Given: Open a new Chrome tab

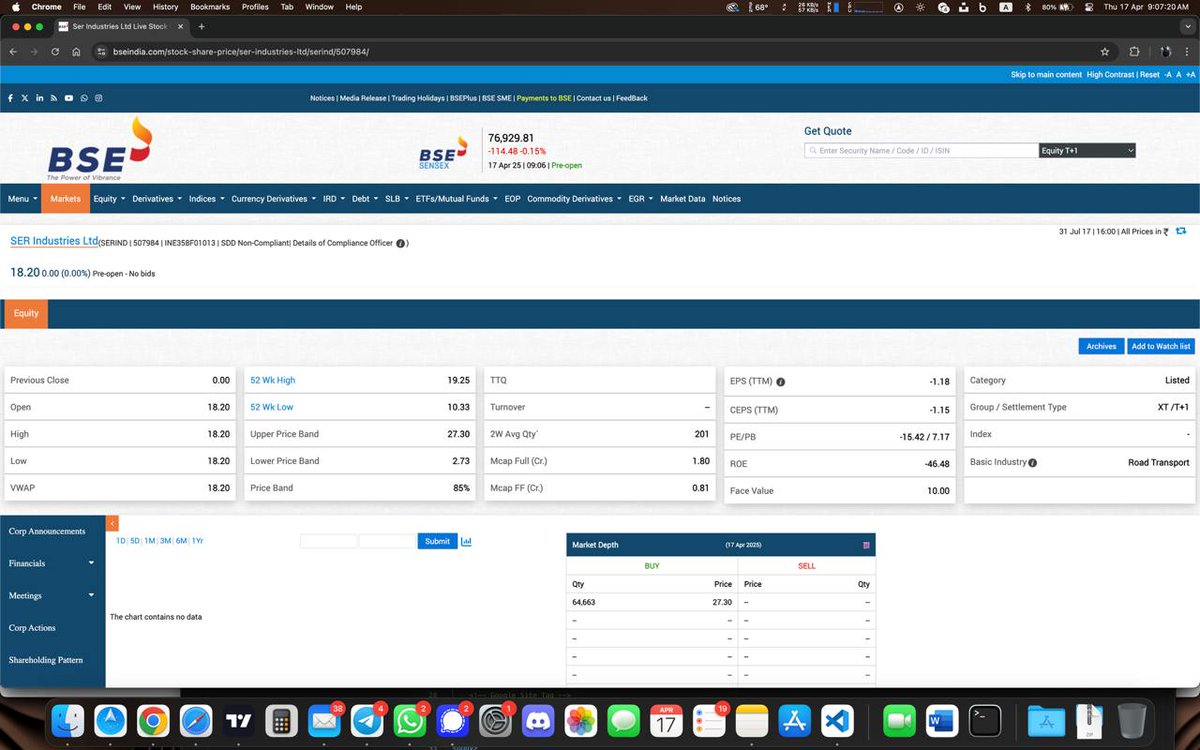Looking at the screenshot, I should 201,26.
